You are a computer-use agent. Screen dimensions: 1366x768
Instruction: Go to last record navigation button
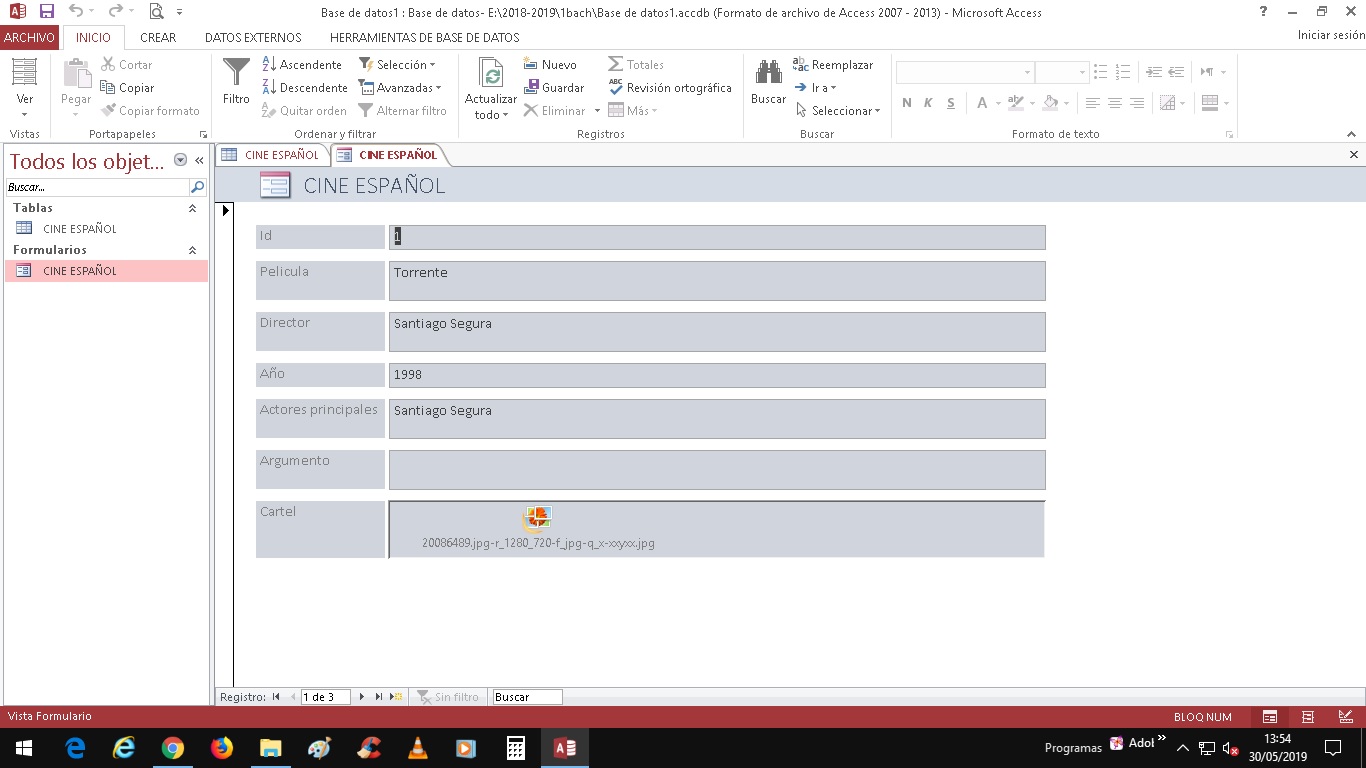click(379, 697)
